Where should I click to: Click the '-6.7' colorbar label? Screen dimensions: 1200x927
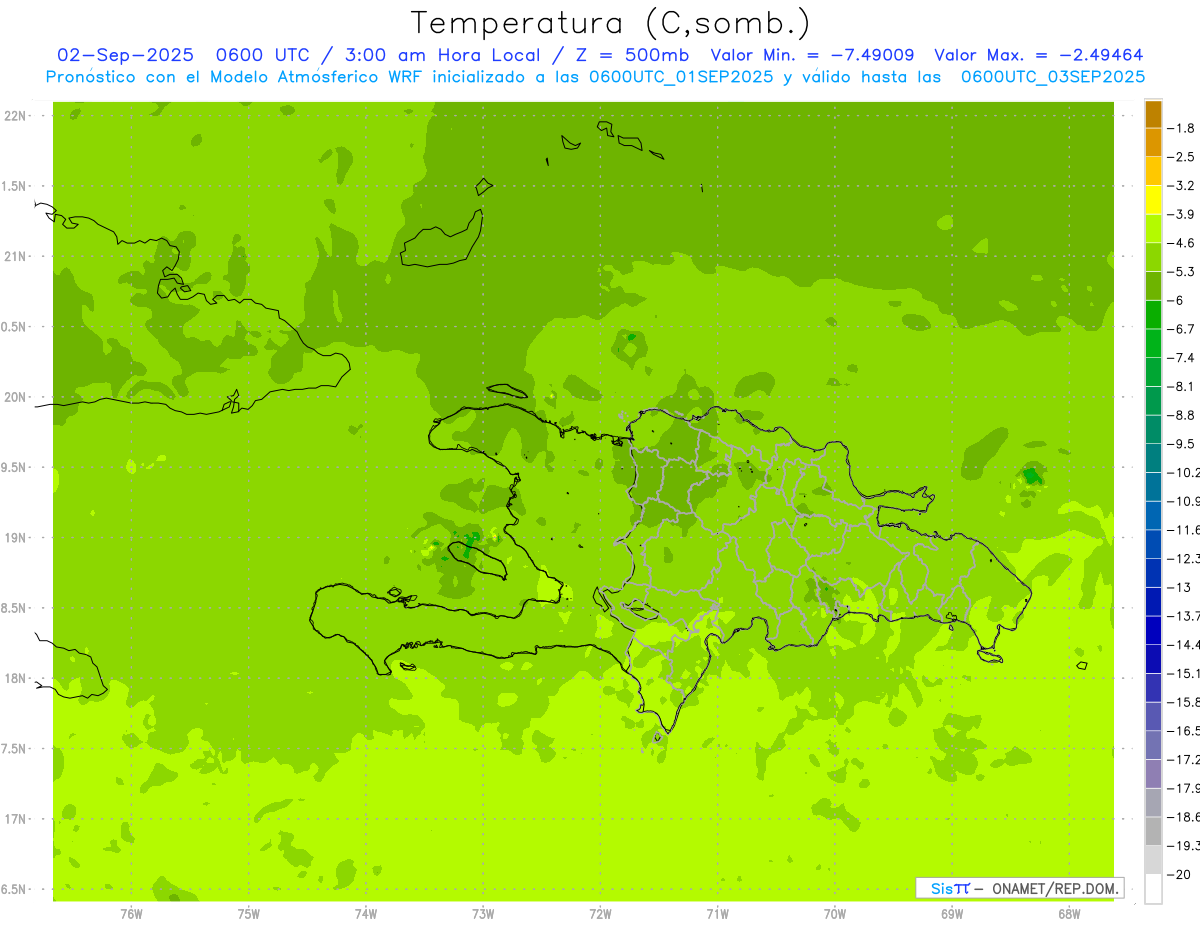click(1181, 329)
